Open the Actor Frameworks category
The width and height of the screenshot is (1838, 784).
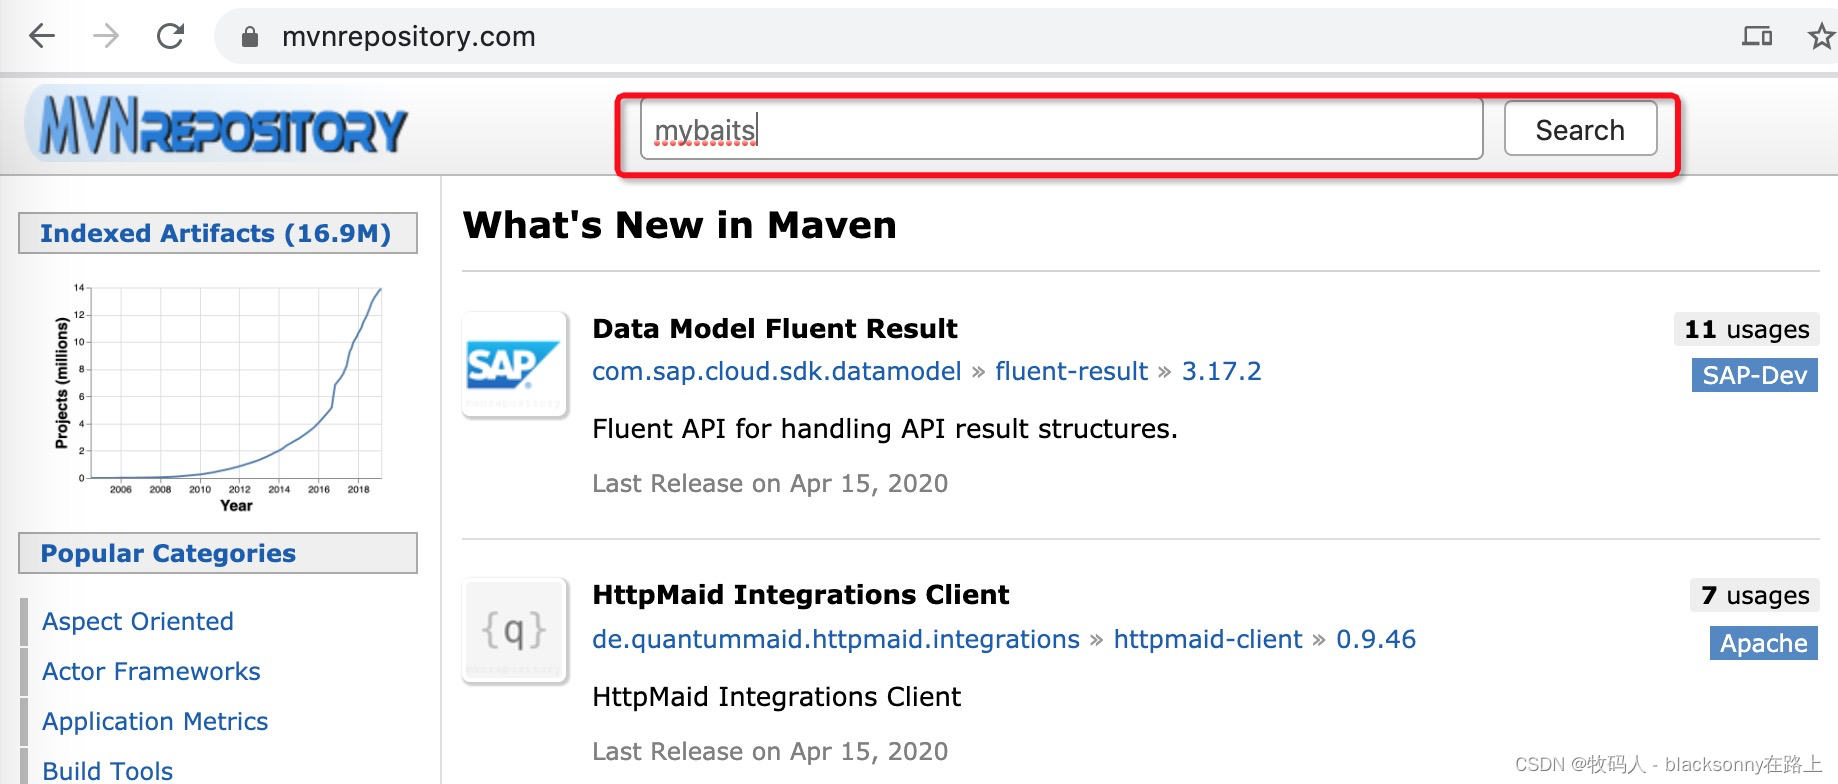coord(151,671)
